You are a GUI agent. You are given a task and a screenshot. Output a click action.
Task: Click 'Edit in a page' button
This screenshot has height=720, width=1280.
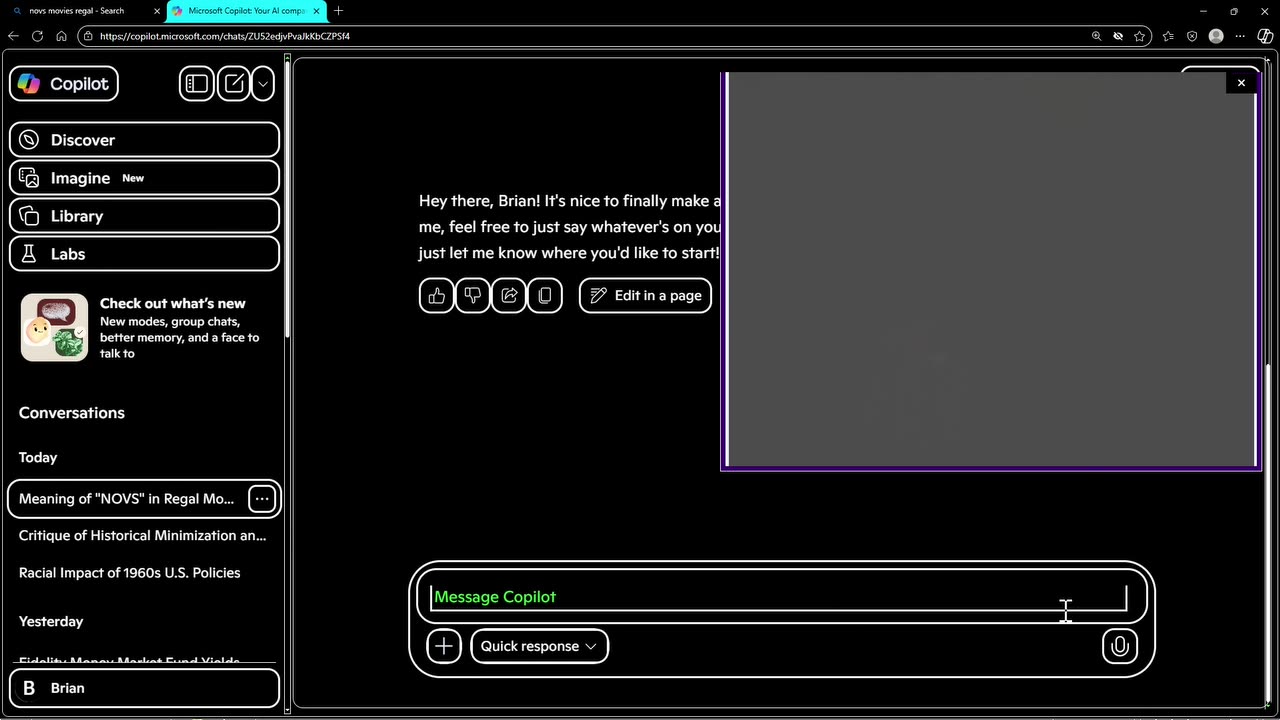(x=645, y=295)
